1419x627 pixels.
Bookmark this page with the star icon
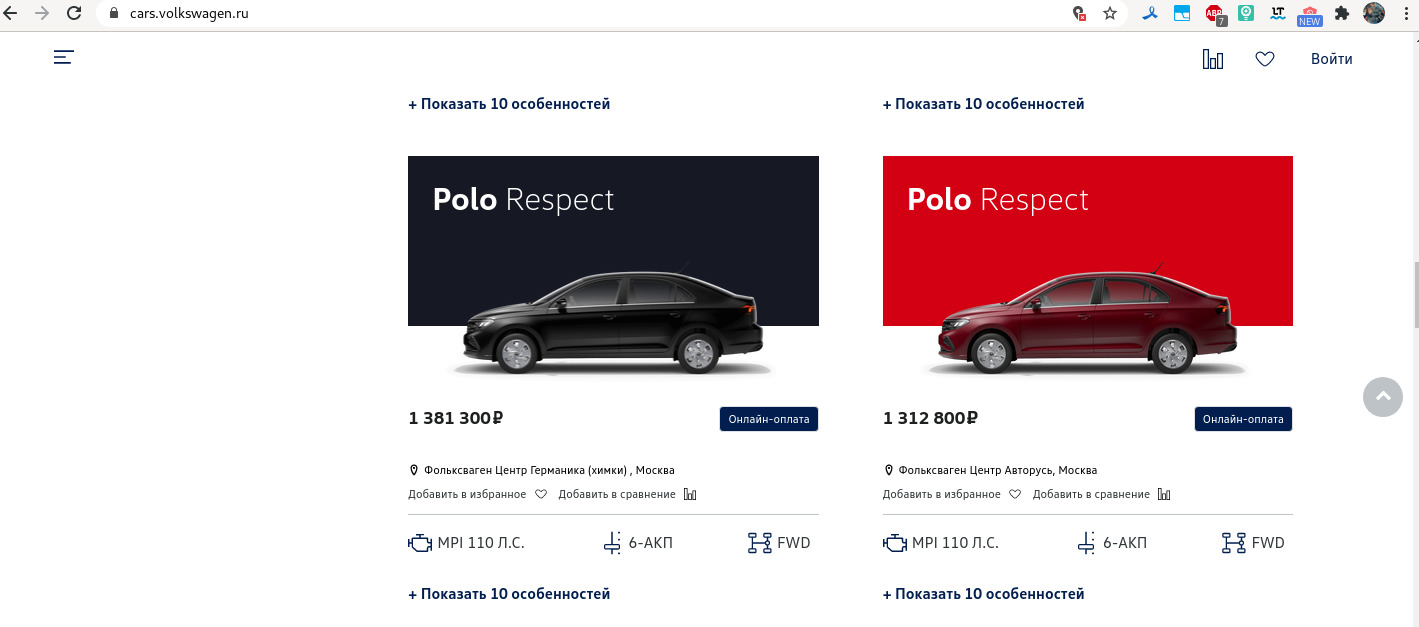tap(1110, 14)
